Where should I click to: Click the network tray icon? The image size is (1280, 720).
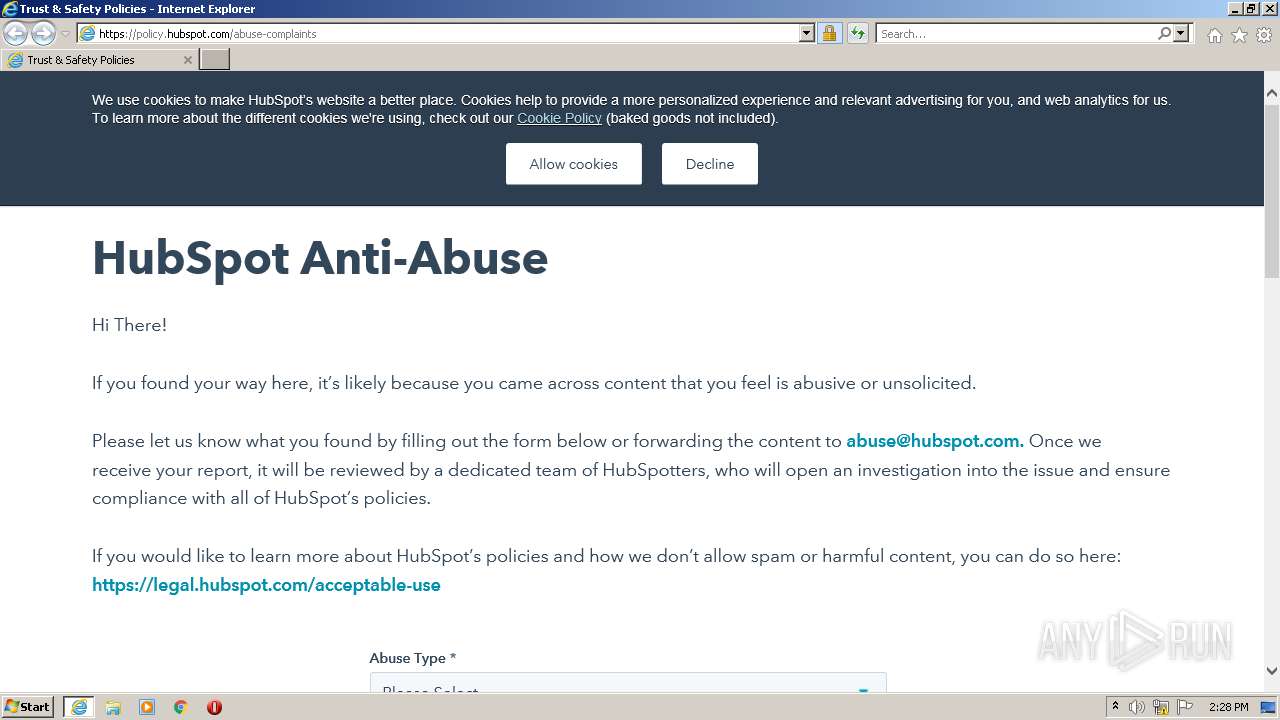1161,707
